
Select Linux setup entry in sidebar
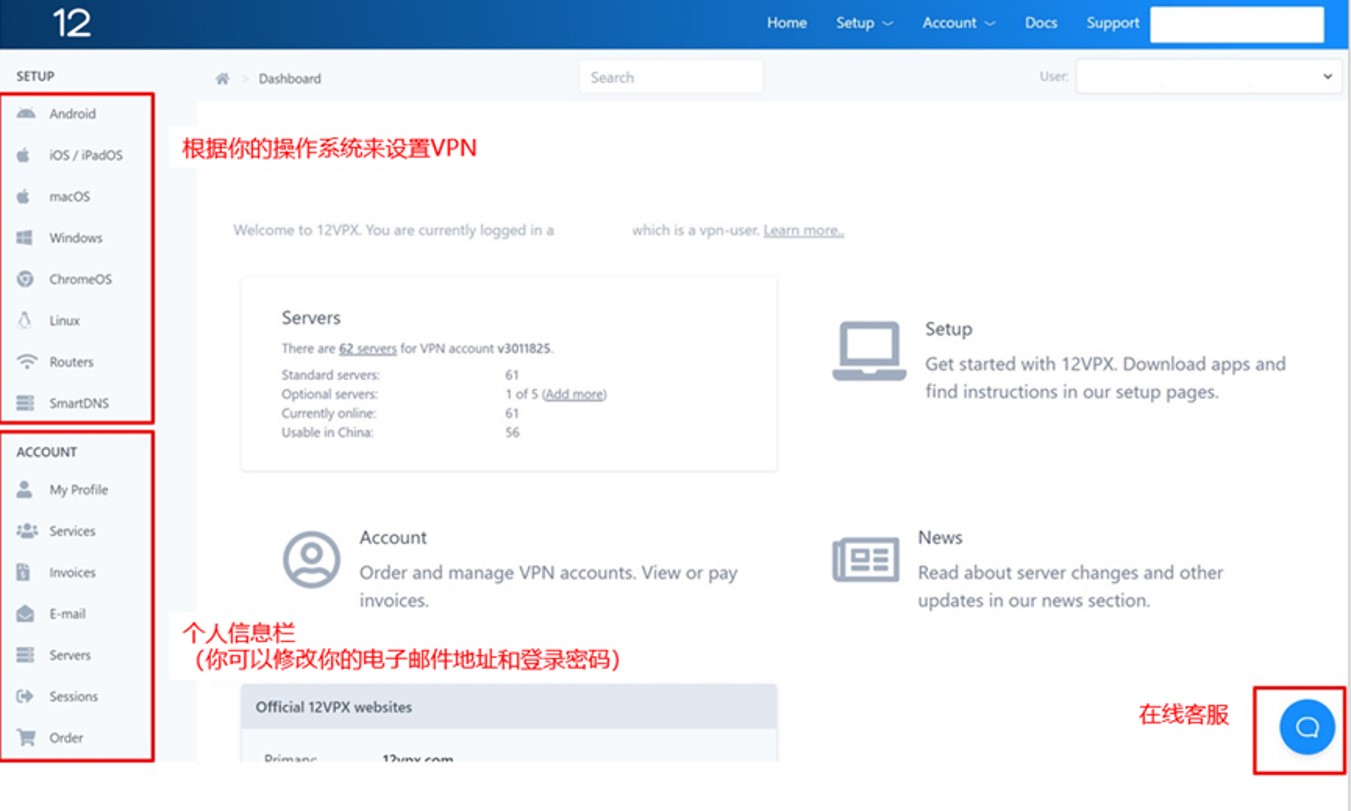pos(65,321)
